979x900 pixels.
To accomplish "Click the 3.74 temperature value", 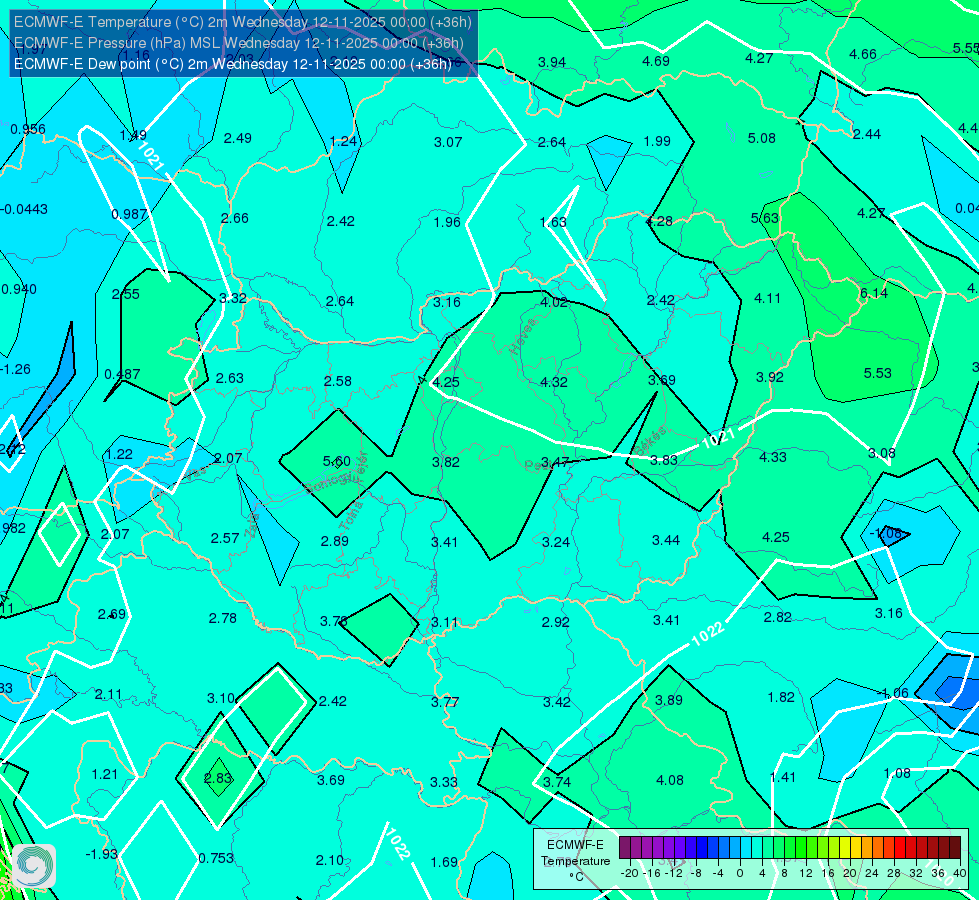I will (556, 782).
